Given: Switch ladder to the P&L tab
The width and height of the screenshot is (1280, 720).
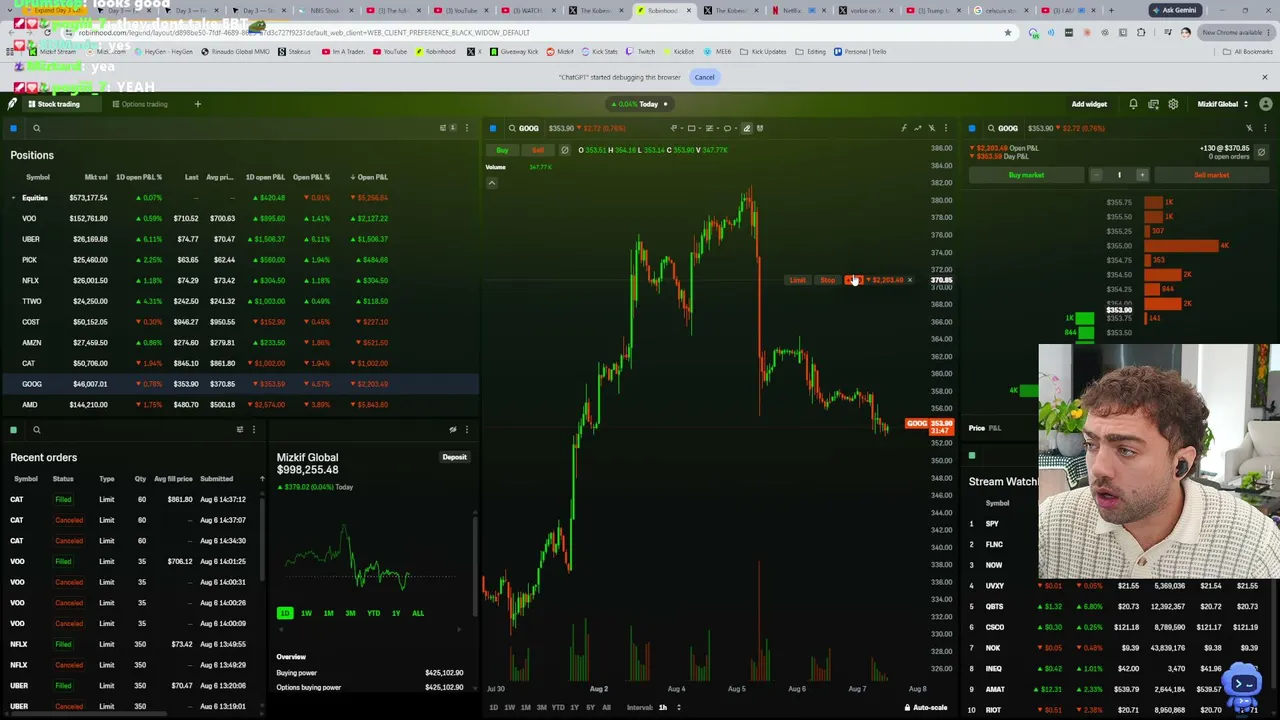Looking at the screenshot, I should pos(995,428).
